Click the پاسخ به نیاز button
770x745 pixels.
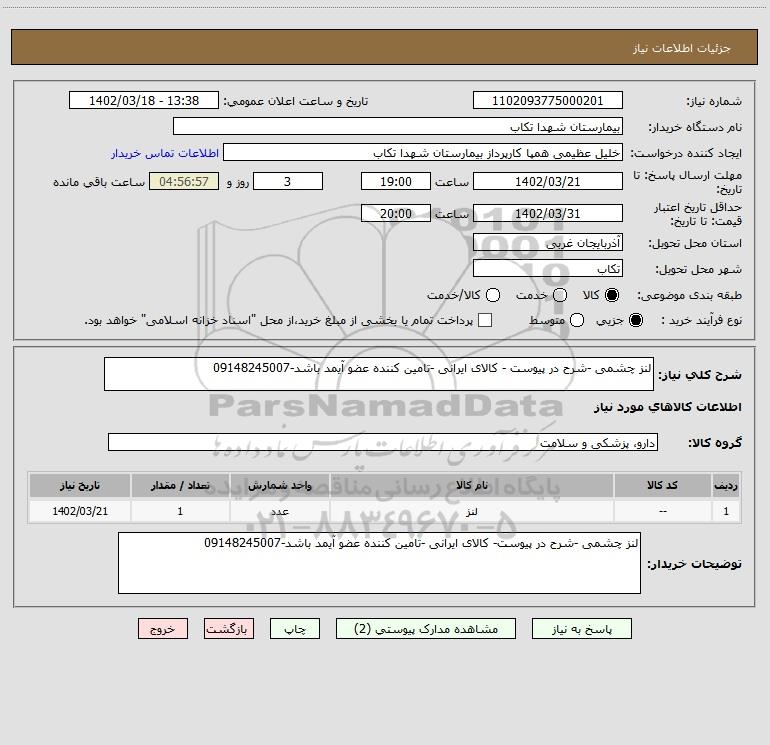point(581,629)
